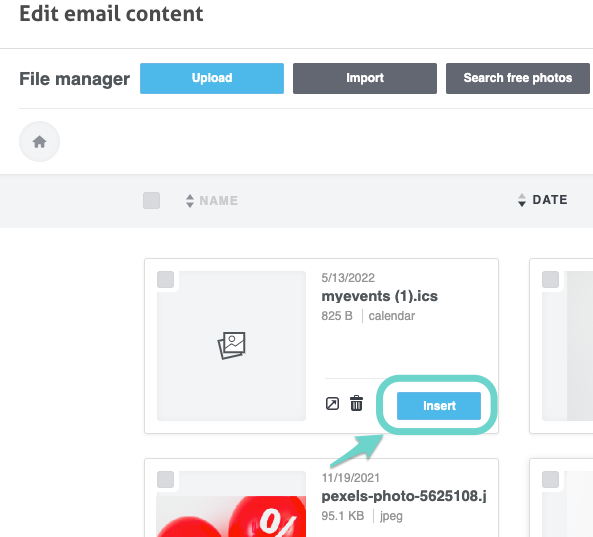Click the NAME column header

tap(219, 200)
